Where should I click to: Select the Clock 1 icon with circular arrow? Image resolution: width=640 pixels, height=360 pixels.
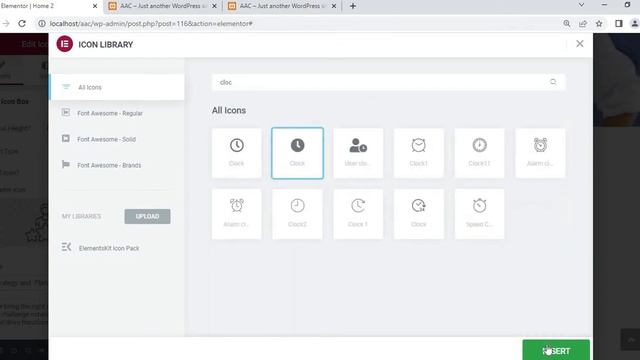[x=358, y=214]
